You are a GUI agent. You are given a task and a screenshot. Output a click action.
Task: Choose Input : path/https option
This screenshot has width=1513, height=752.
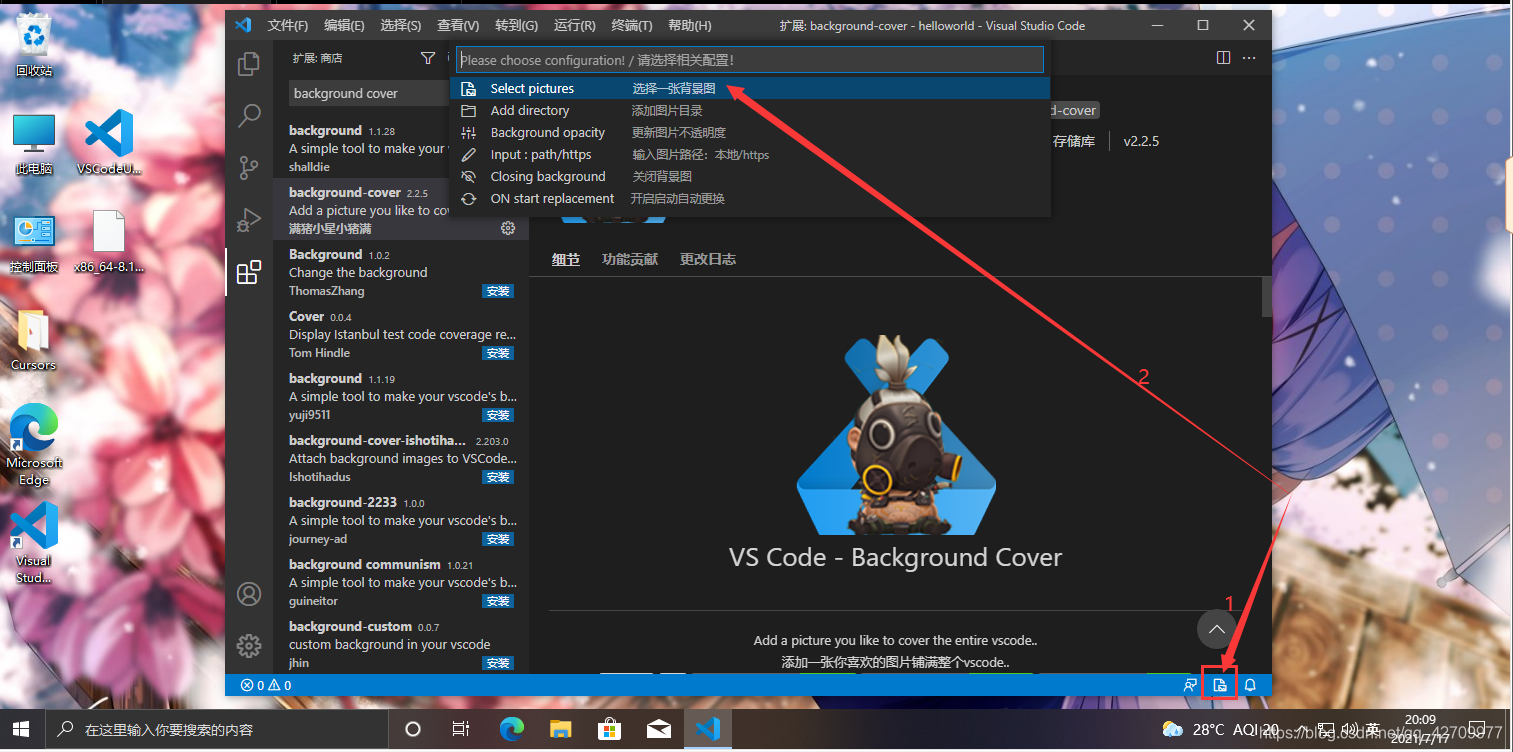(750, 154)
